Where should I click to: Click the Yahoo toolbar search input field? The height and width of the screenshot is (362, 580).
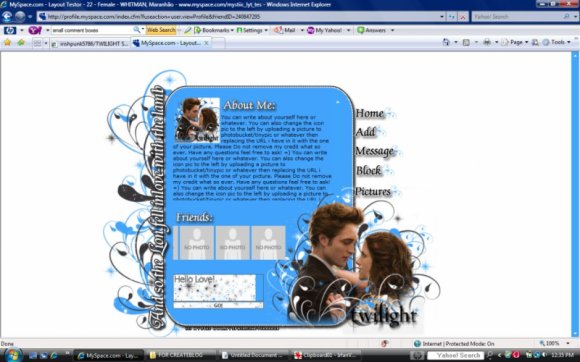pos(91,30)
